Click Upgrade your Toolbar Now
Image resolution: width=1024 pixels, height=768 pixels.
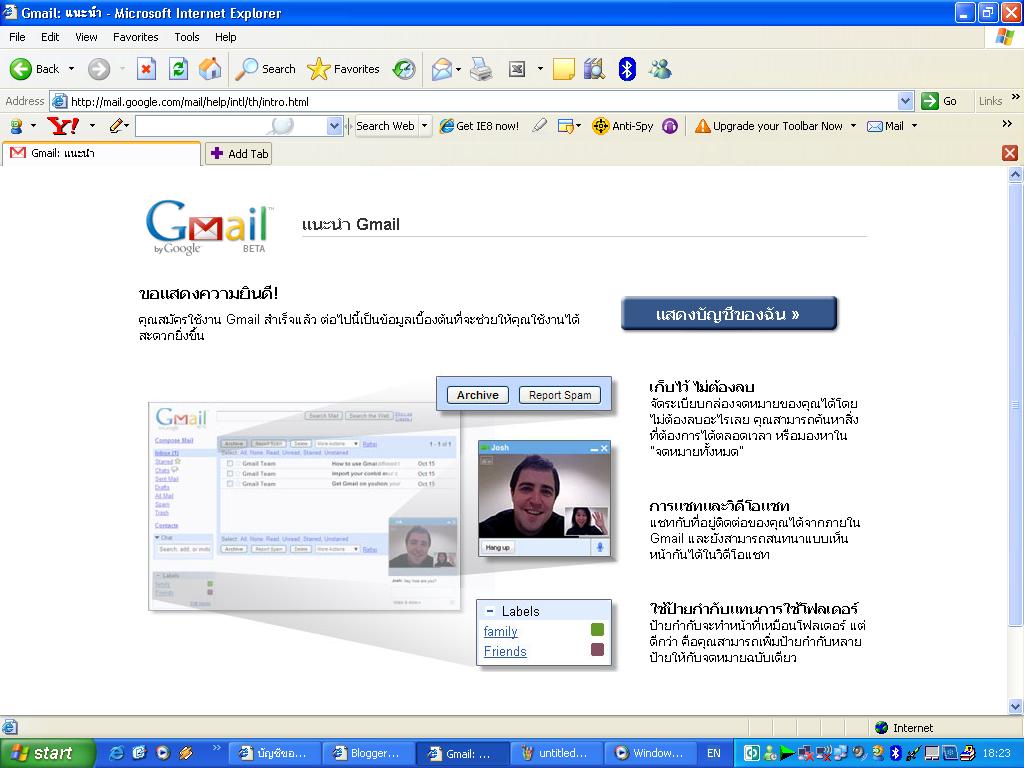click(x=769, y=126)
